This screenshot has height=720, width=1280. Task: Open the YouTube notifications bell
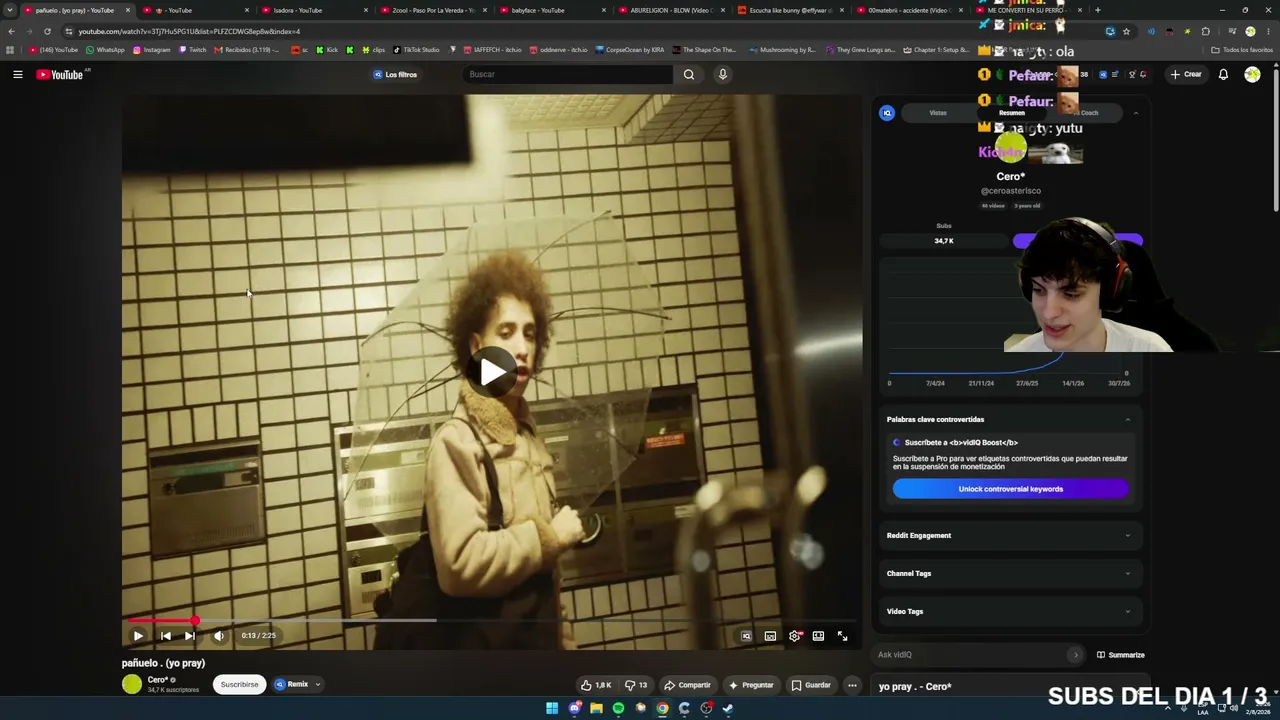point(1223,74)
